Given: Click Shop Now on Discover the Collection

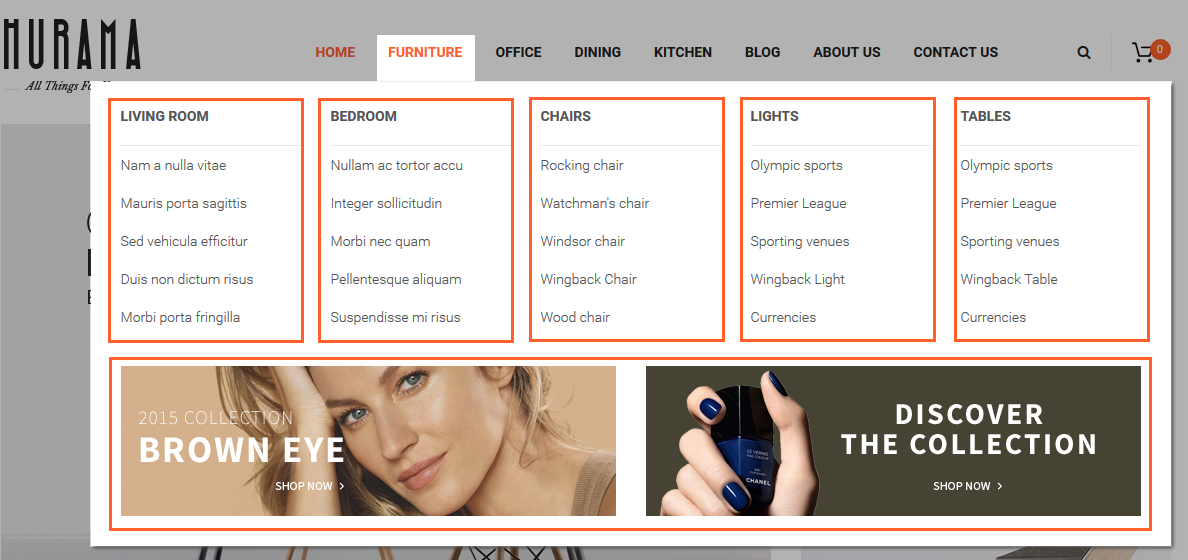Looking at the screenshot, I should point(968,486).
